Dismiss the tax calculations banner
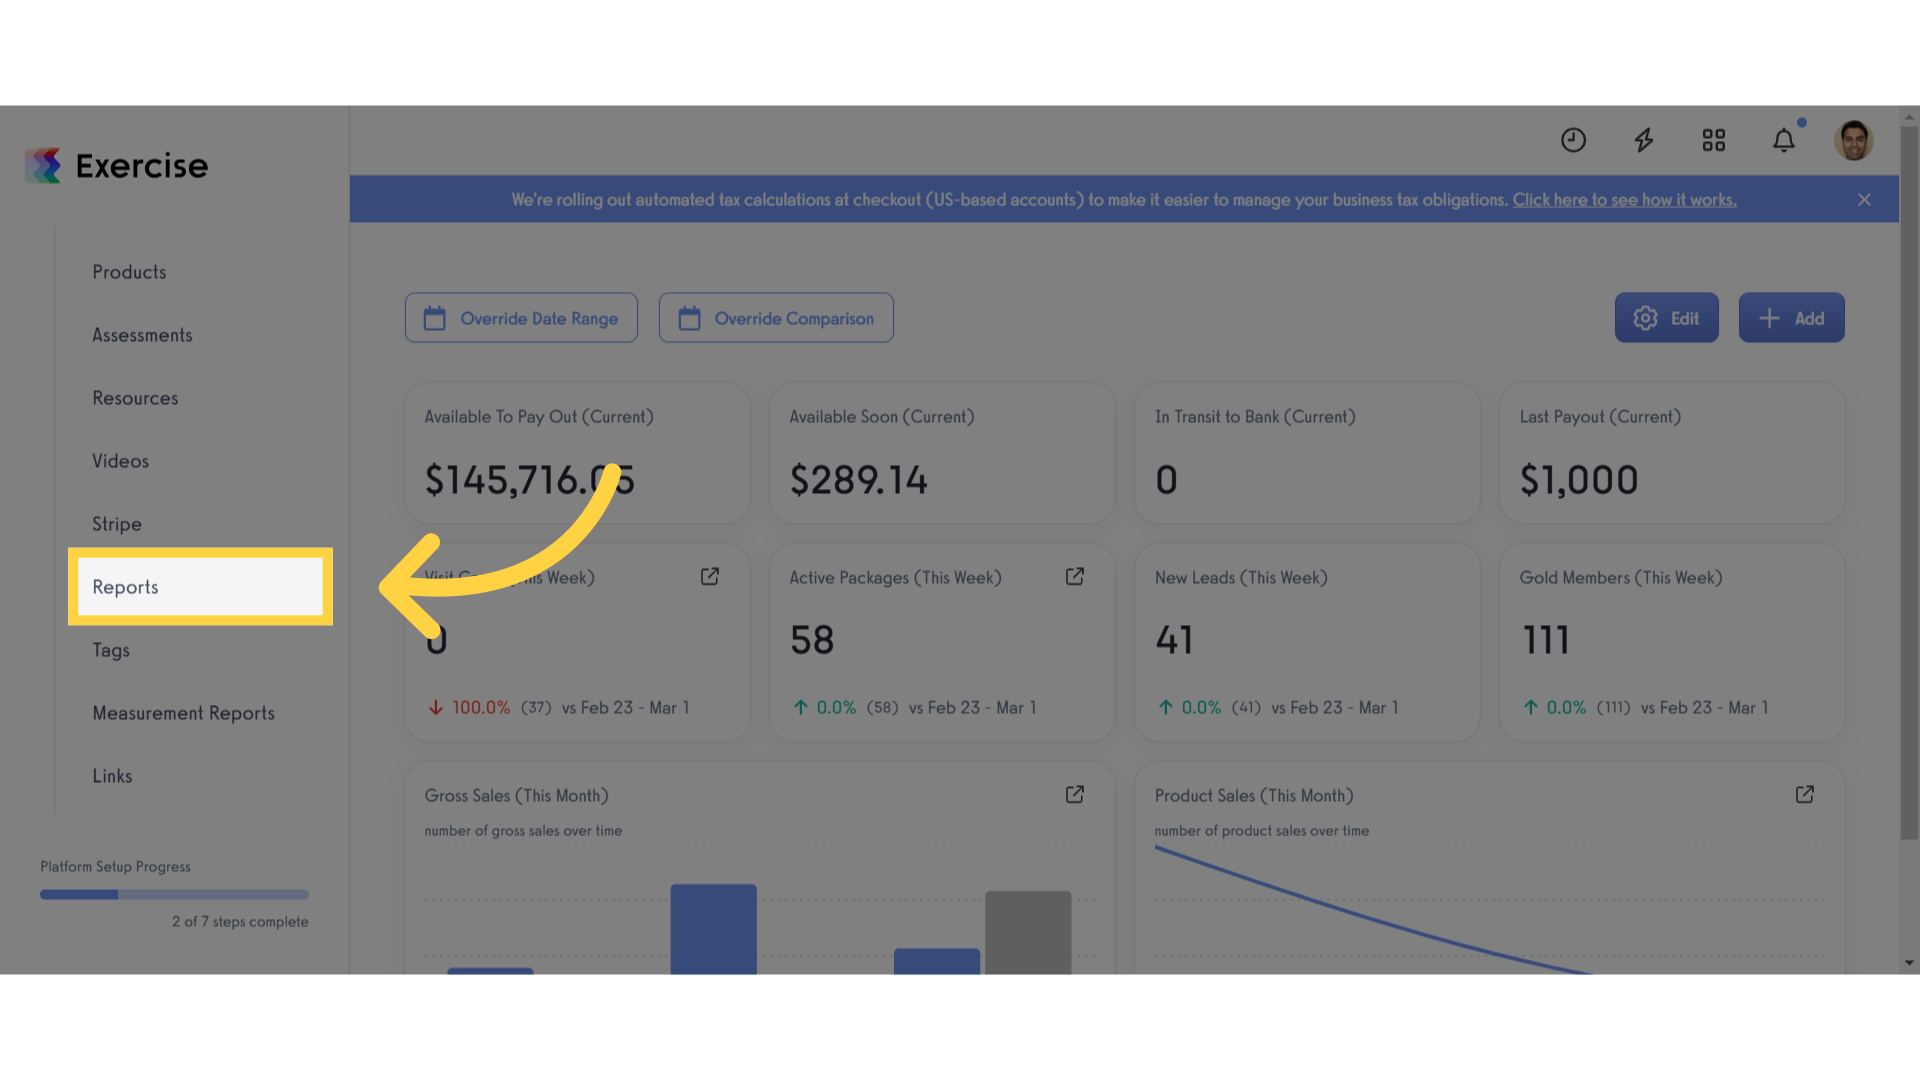 tap(1864, 200)
